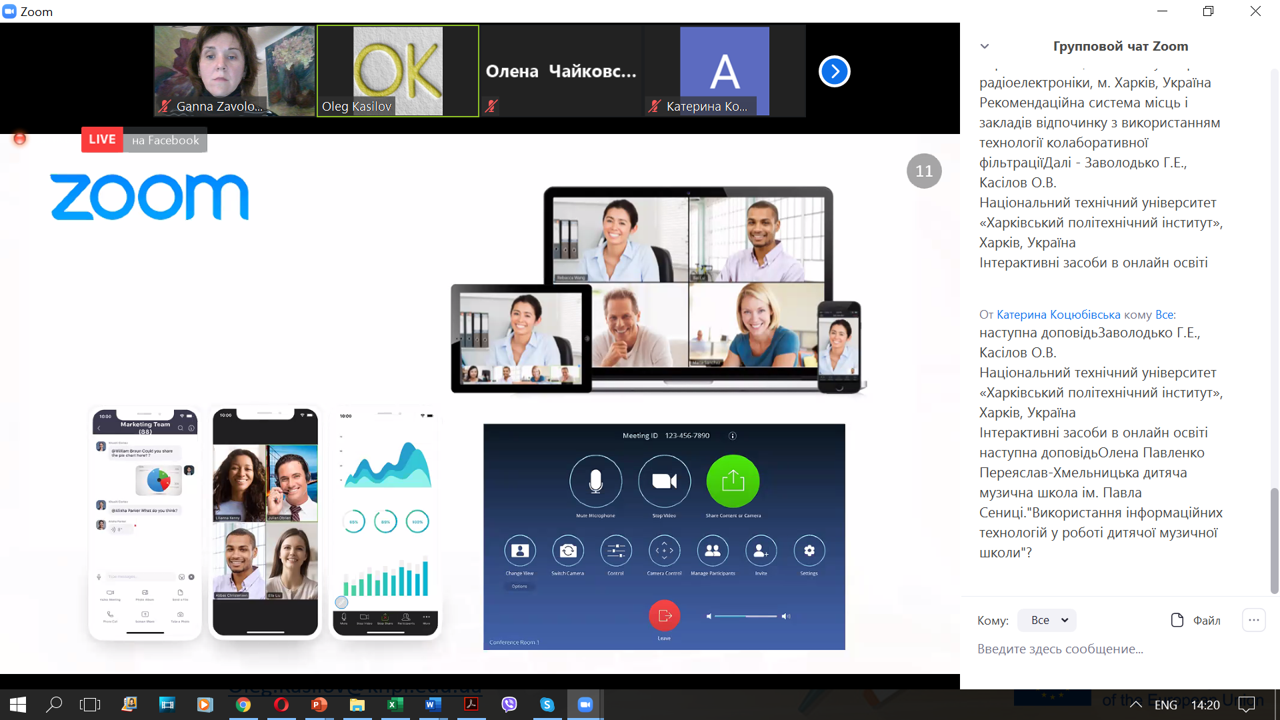This screenshot has width=1280, height=720.
Task: Click sender name Катерина Коцюбівська in chat
Action: pyautogui.click(x=1058, y=314)
